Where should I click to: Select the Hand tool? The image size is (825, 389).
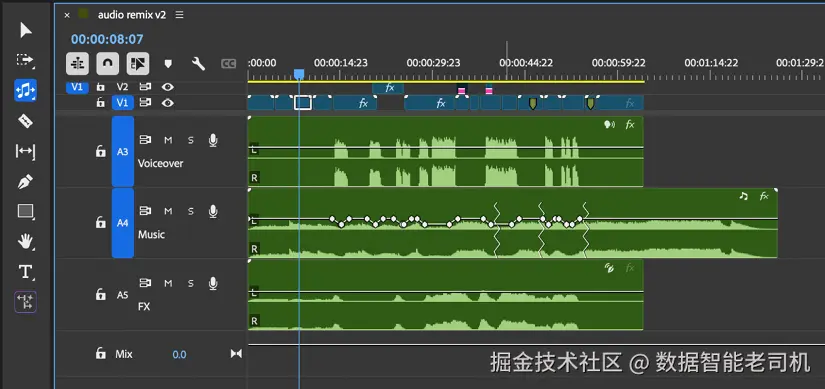click(x=25, y=242)
